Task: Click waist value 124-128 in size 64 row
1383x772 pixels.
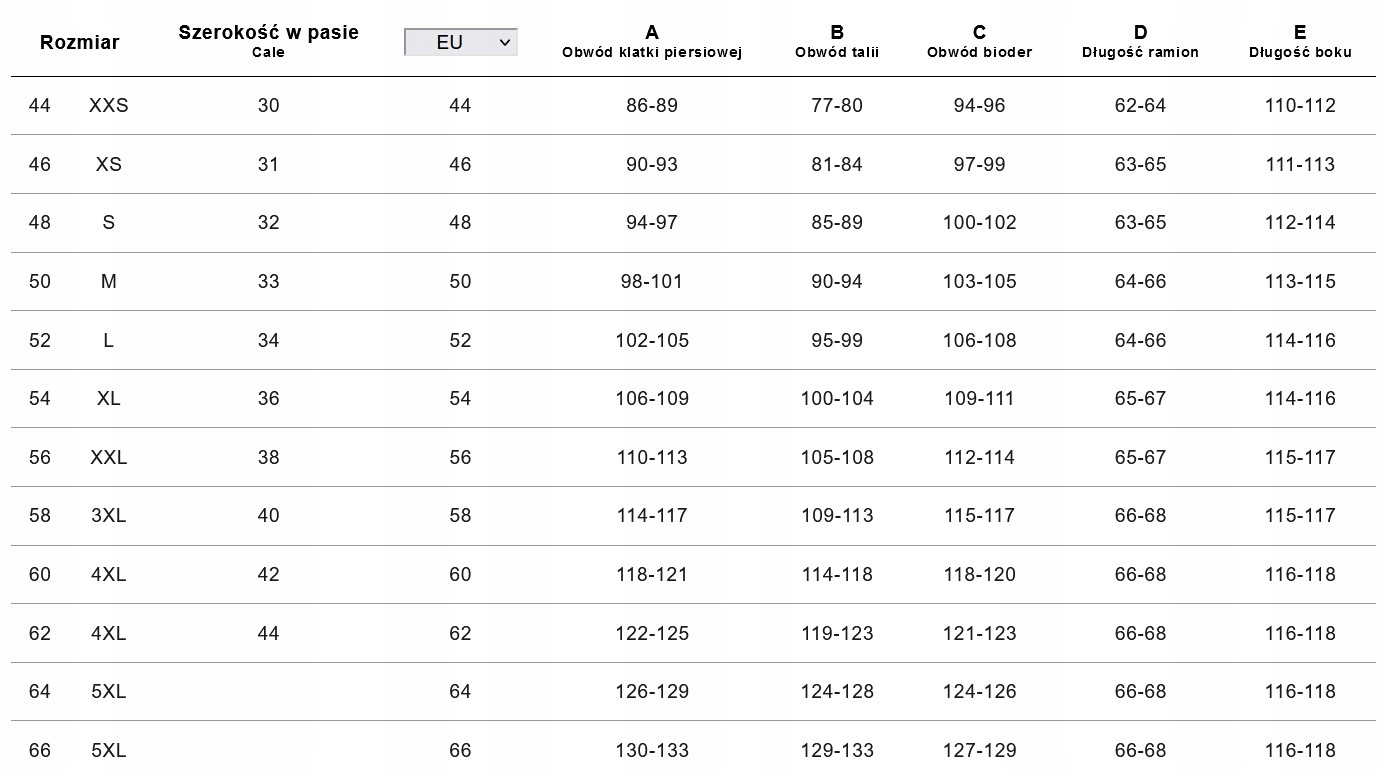Action: [x=837, y=691]
